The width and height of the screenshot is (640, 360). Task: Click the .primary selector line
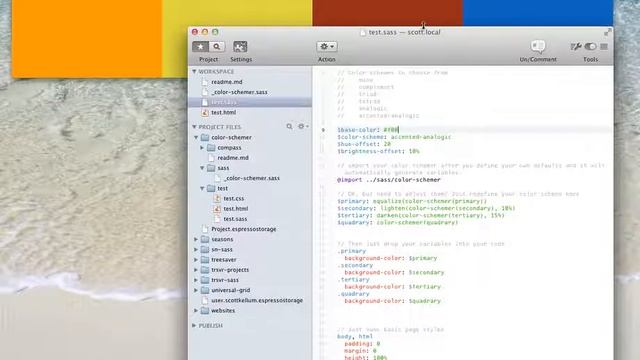tap(351, 251)
